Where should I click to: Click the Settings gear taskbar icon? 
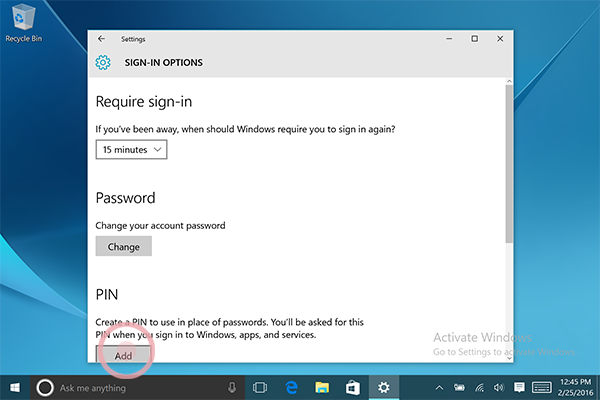(x=384, y=388)
